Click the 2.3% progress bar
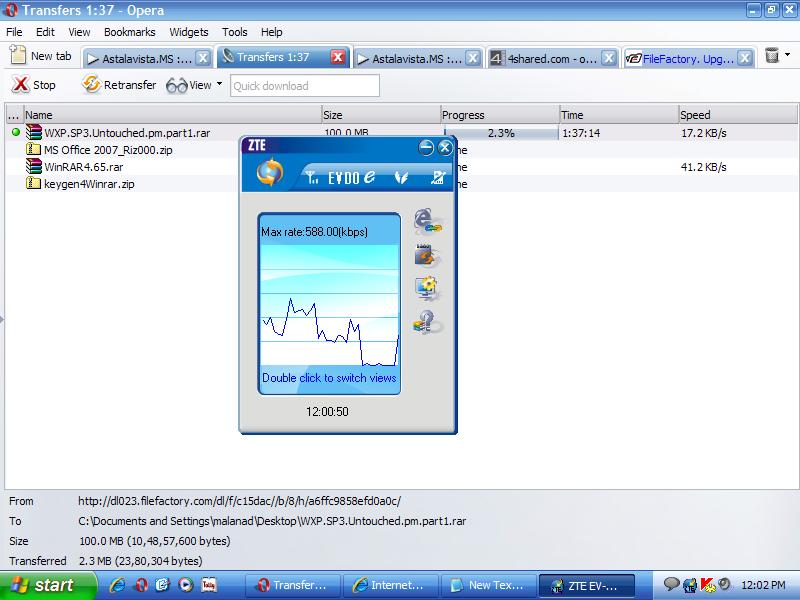The width and height of the screenshot is (800, 600). click(502, 133)
